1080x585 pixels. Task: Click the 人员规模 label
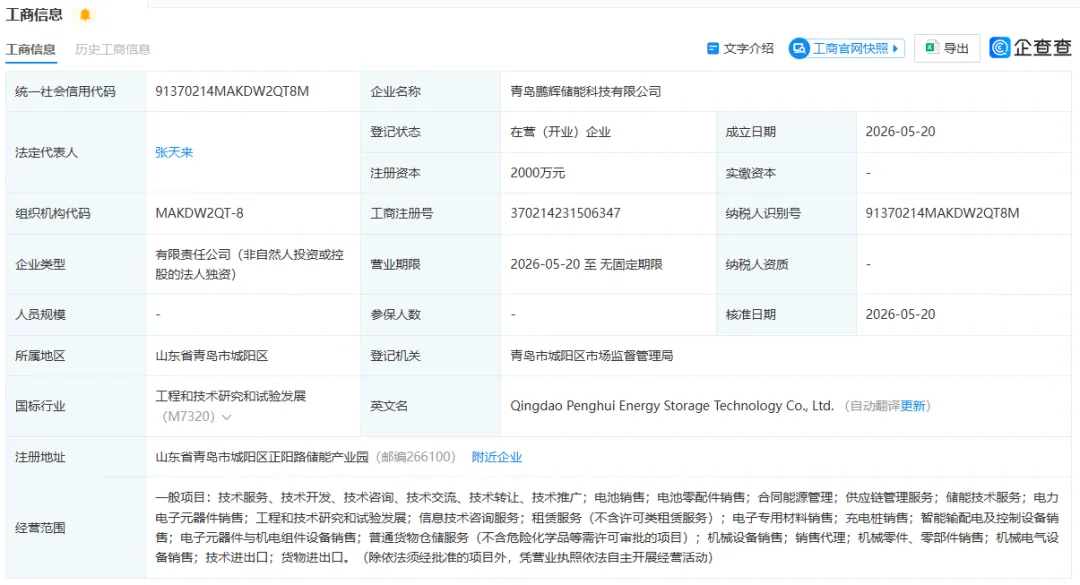40,314
